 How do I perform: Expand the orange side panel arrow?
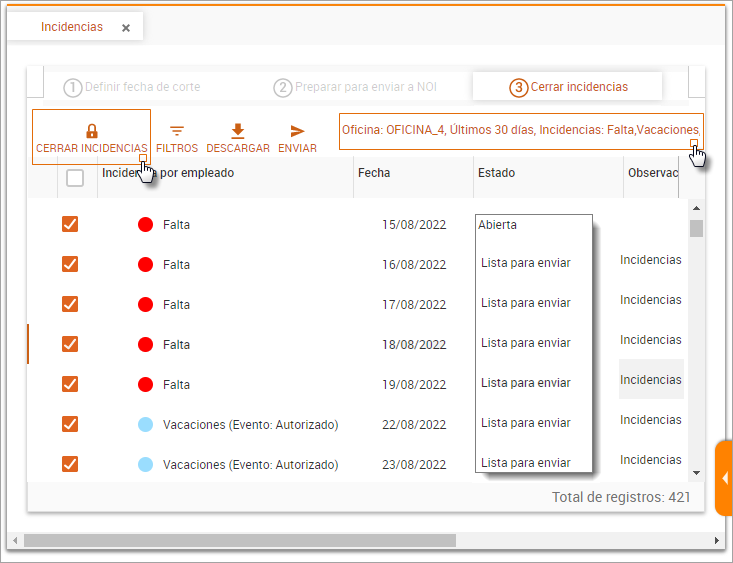(x=724, y=478)
